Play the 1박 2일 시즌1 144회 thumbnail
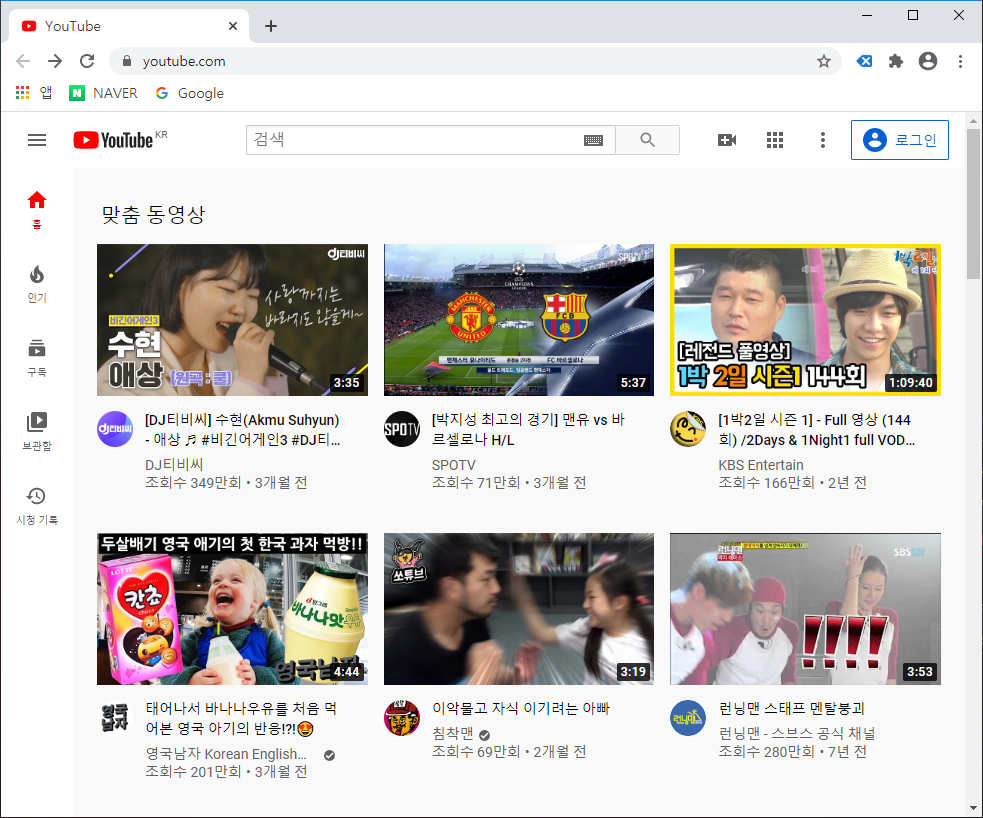Viewport: 983px width, 818px height. 805,320
